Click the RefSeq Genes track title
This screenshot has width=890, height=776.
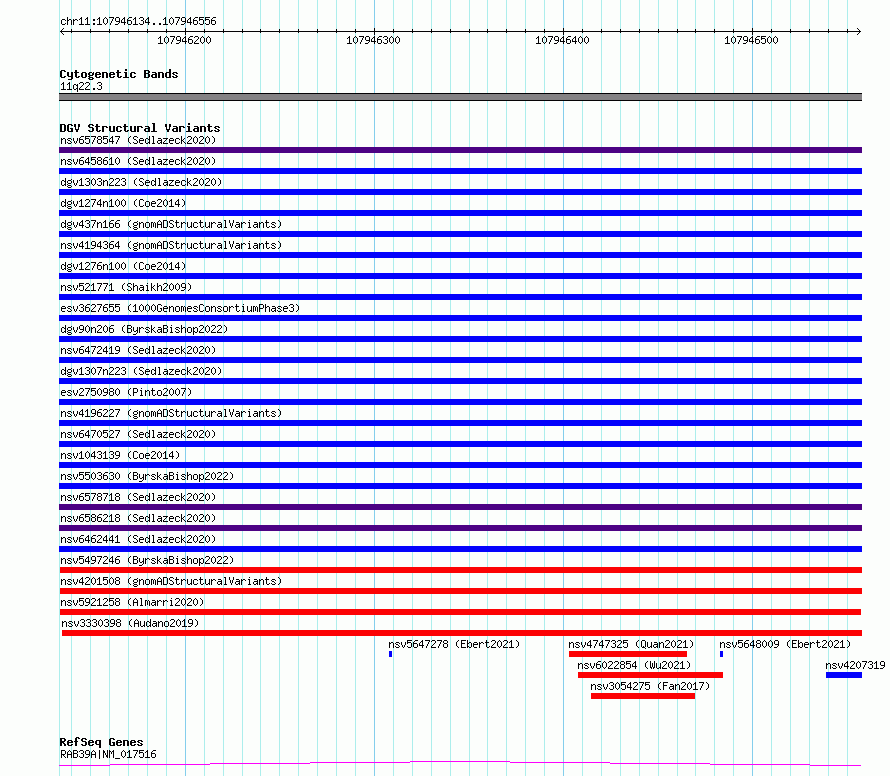click(101, 742)
